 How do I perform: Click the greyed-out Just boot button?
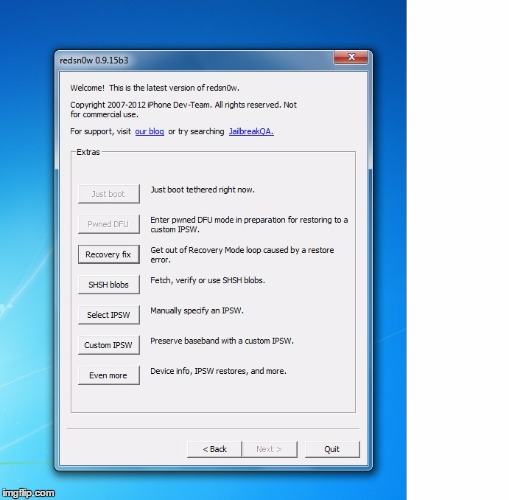tap(109, 194)
